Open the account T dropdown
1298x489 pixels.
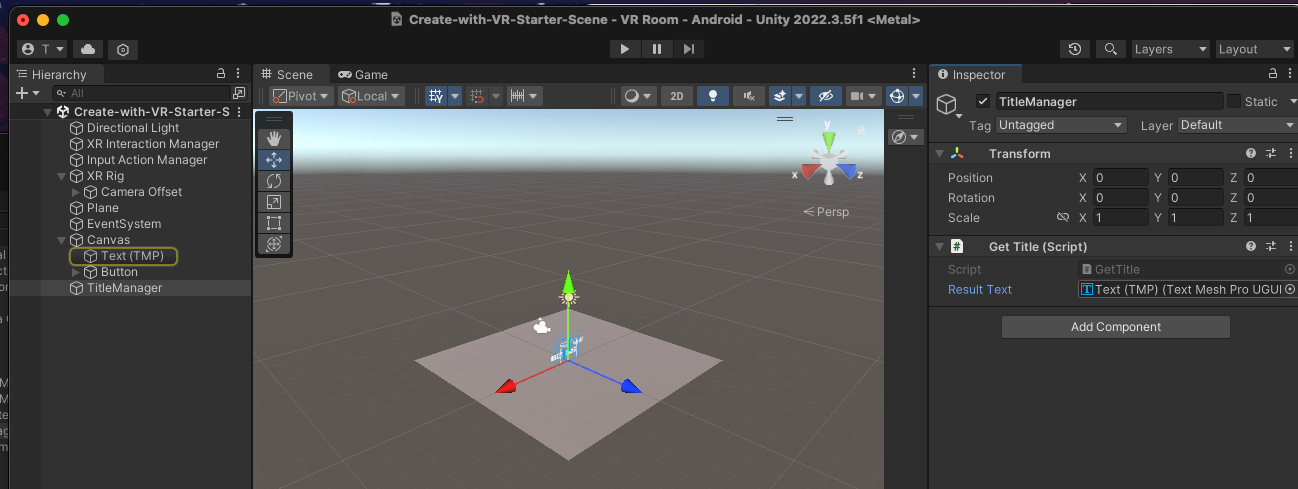click(42, 49)
